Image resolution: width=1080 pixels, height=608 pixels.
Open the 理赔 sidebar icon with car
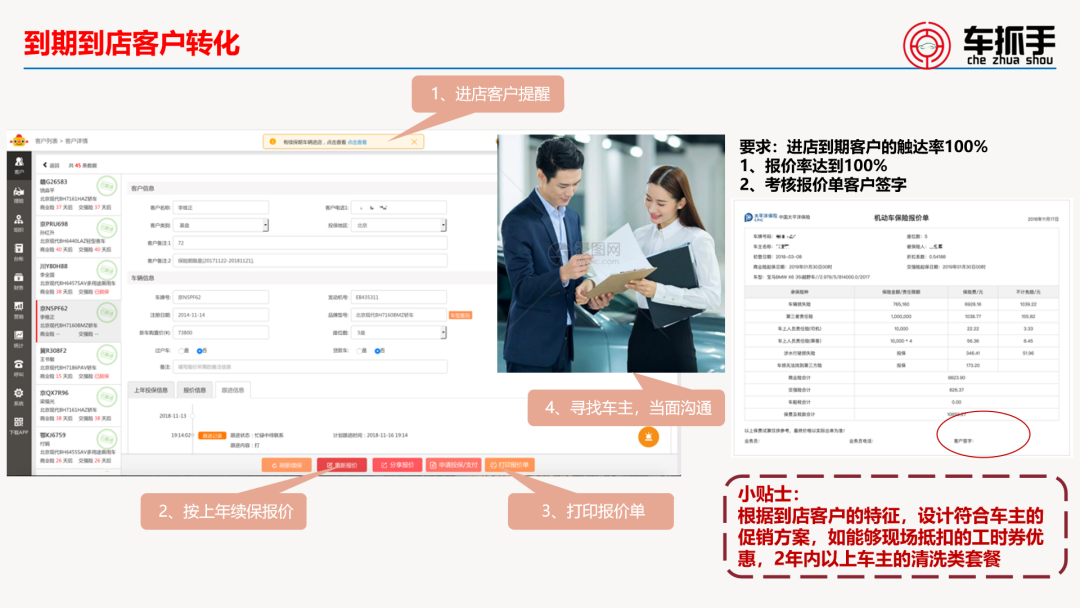coord(19,194)
